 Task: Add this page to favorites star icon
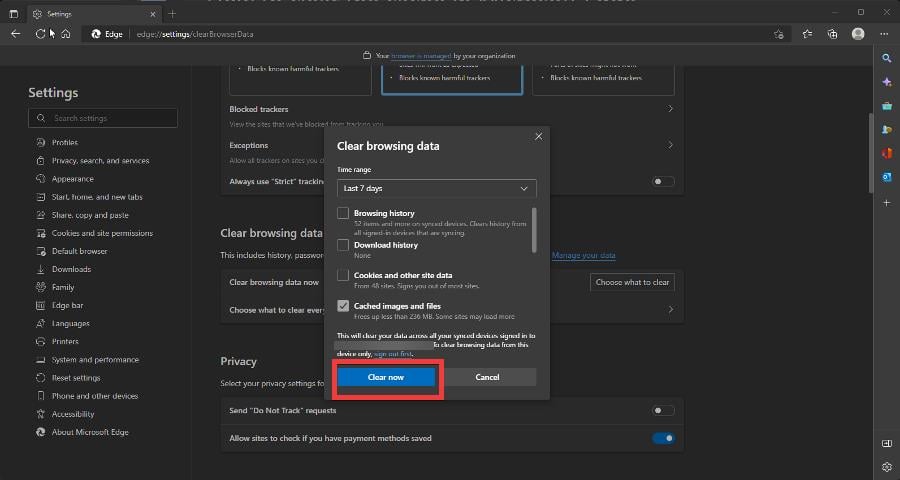(x=778, y=34)
